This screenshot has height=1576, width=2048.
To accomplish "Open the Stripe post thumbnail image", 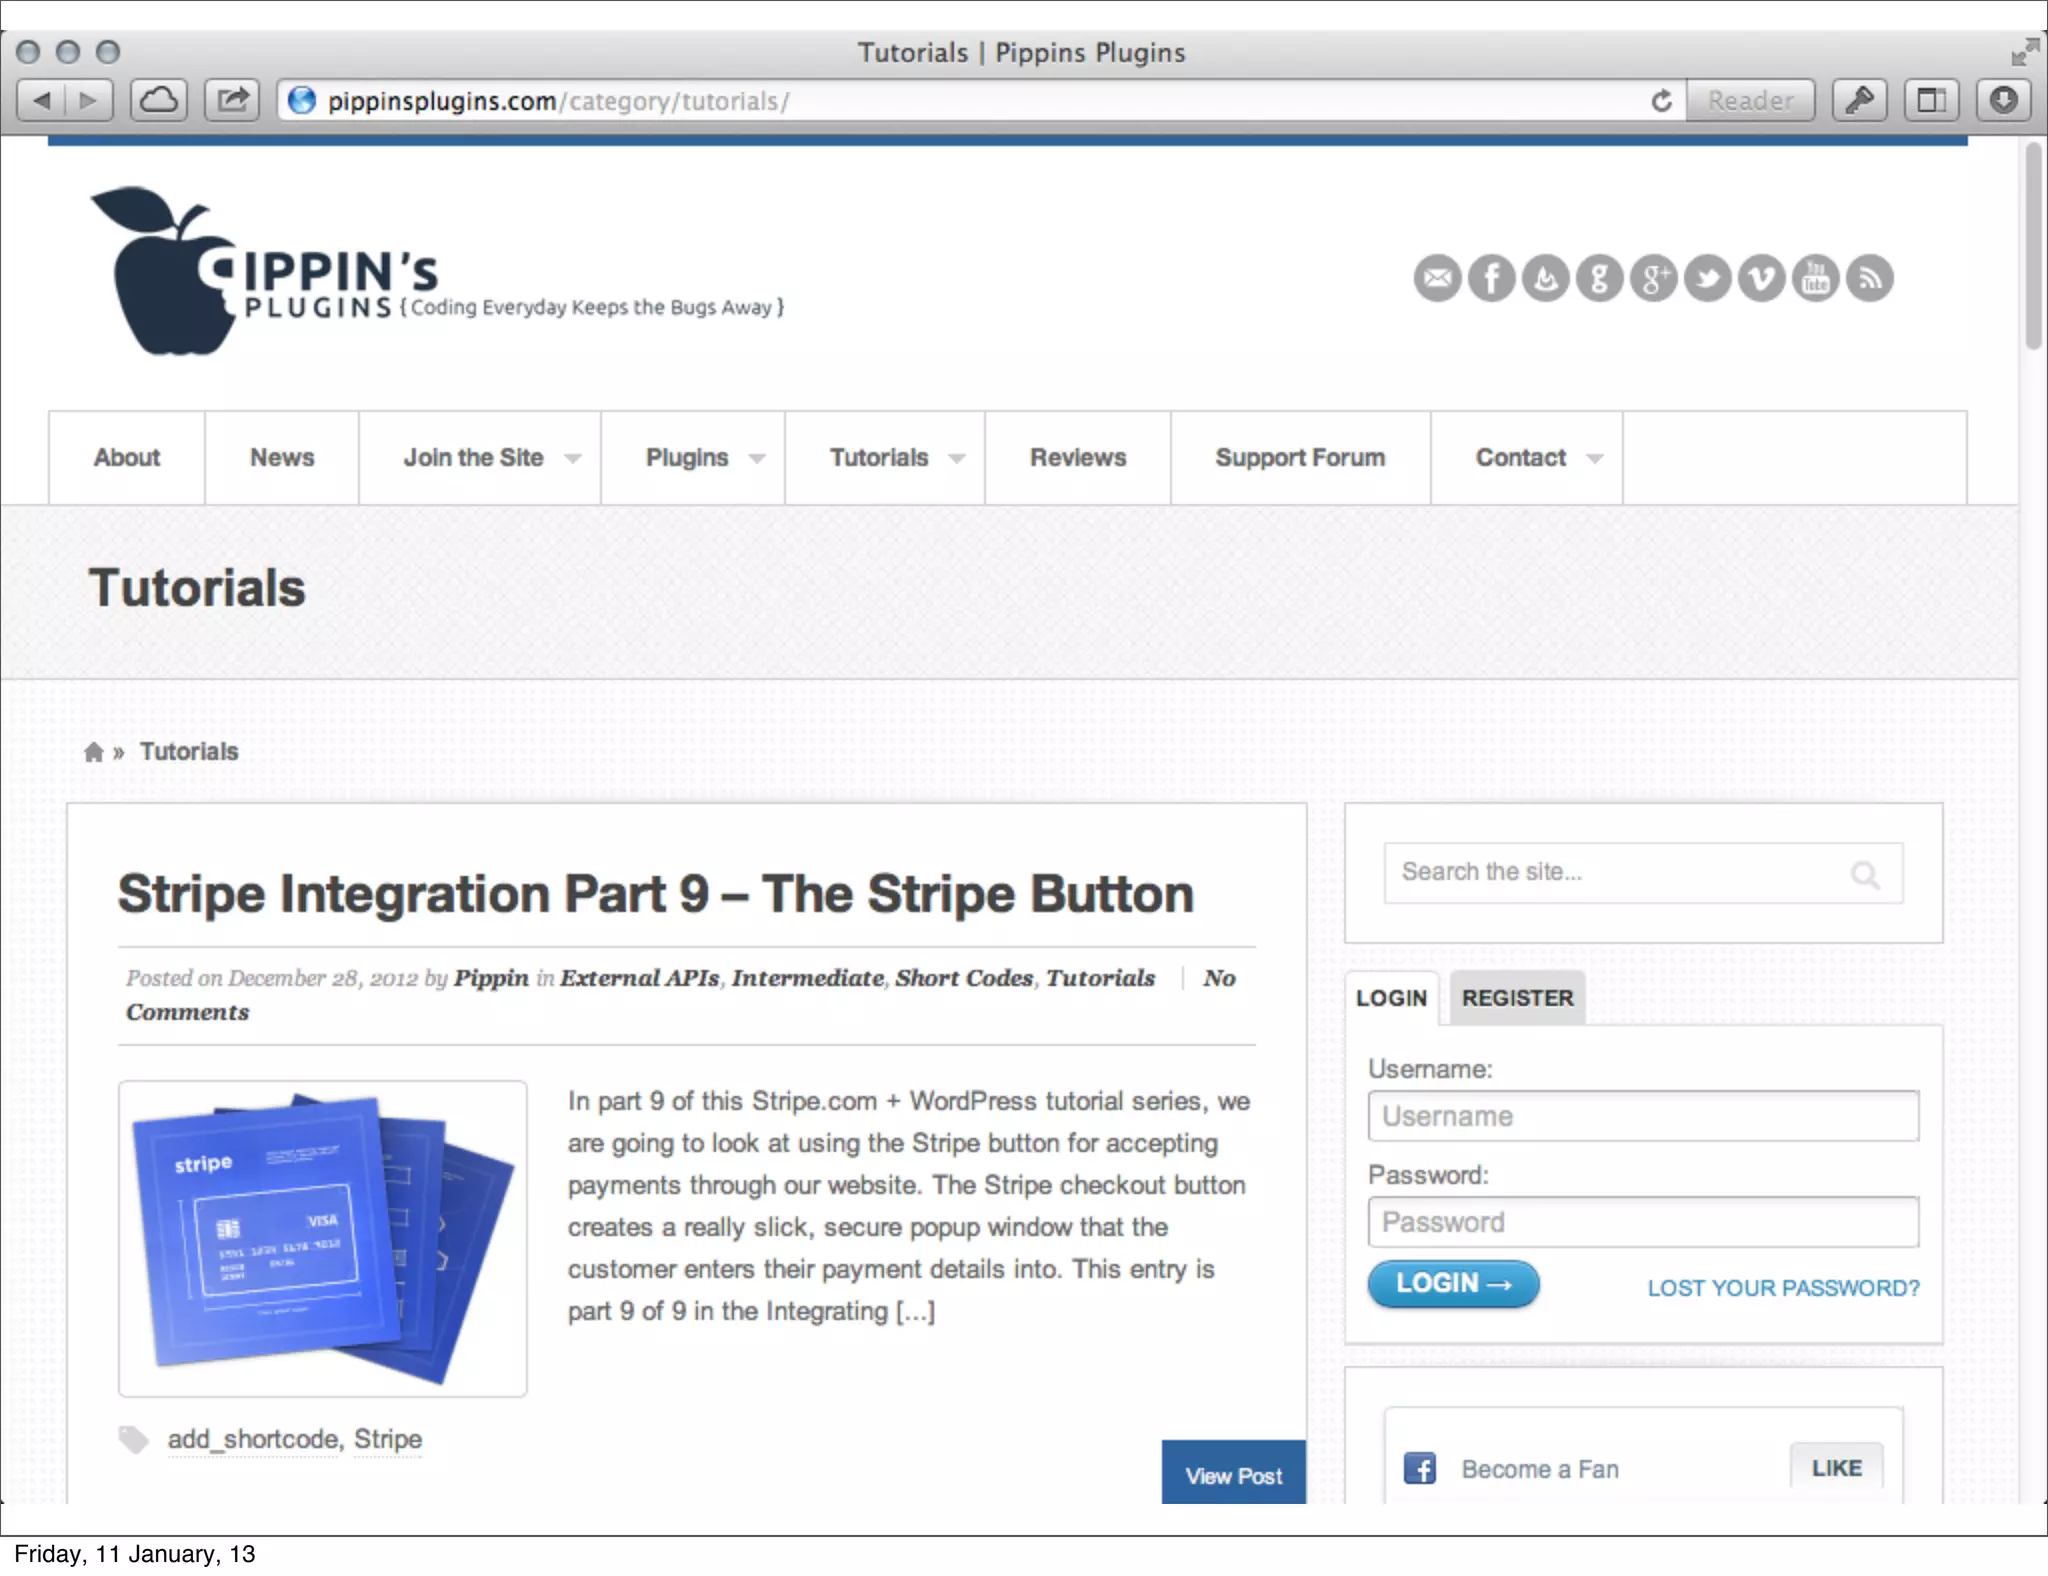I will coord(322,1238).
